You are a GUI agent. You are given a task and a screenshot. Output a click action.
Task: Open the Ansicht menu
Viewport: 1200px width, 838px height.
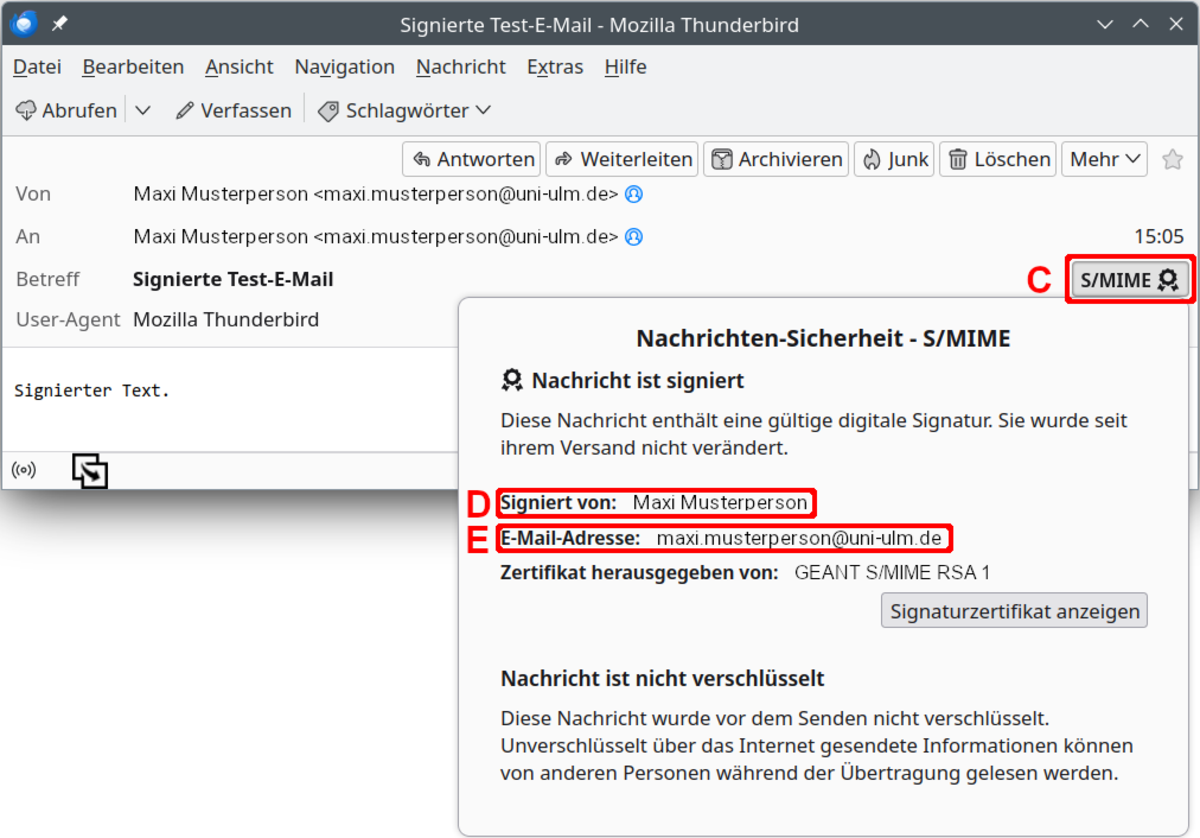[239, 67]
